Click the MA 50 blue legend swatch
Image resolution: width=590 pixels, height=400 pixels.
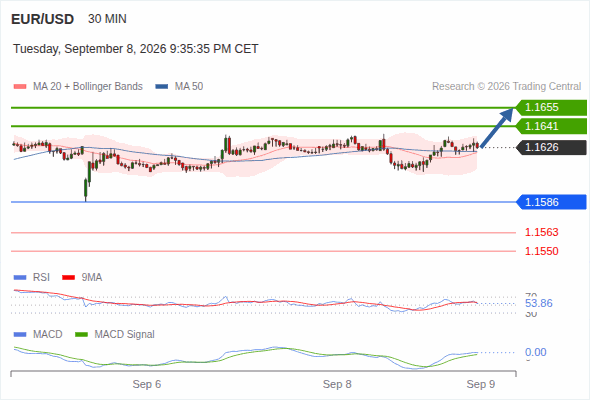coord(161,87)
